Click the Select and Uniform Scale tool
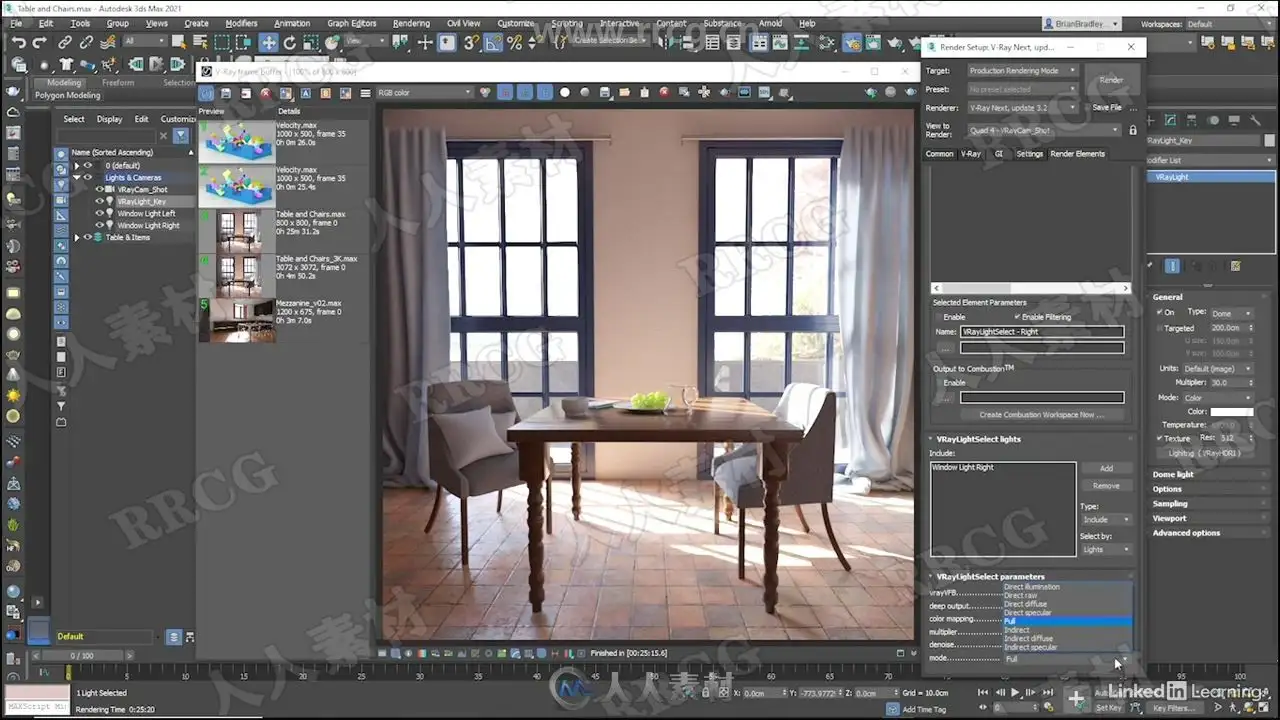This screenshot has height=720, width=1280. pyautogui.click(x=311, y=43)
